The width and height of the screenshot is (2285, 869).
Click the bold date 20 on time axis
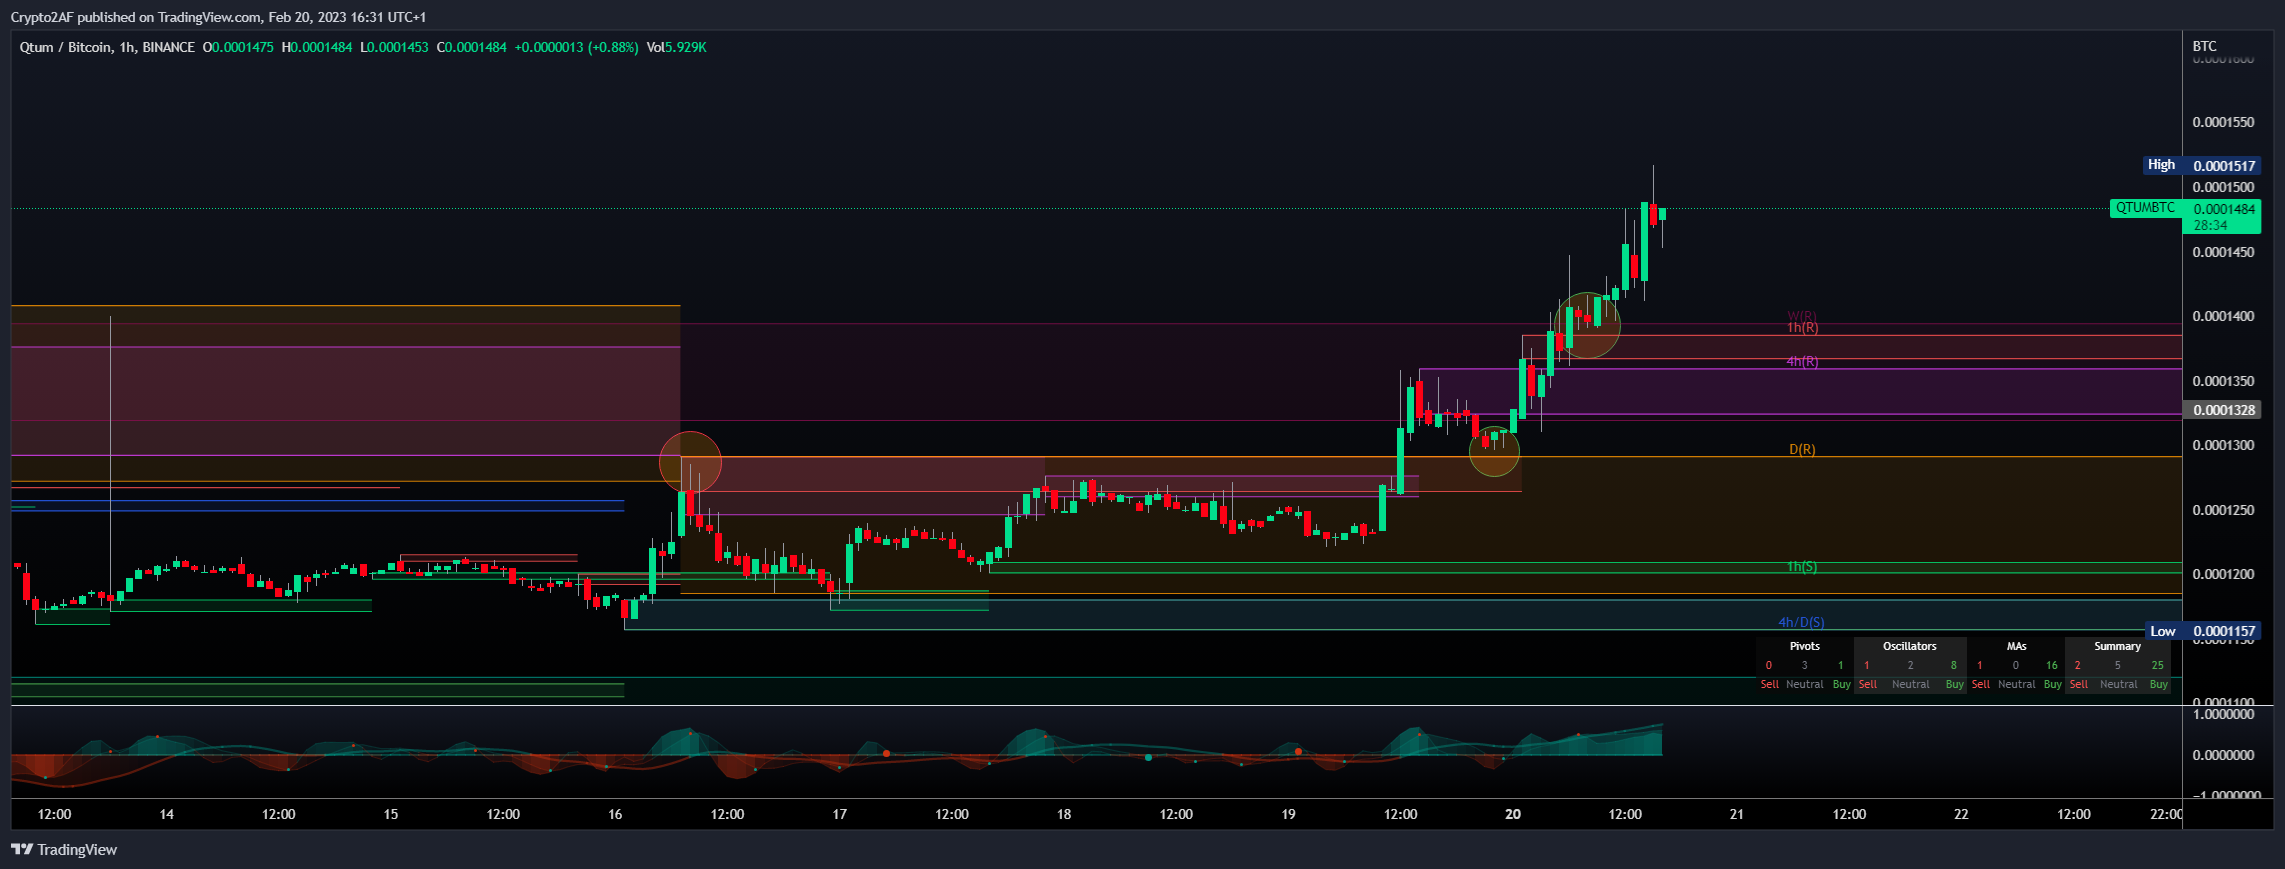tap(1513, 814)
